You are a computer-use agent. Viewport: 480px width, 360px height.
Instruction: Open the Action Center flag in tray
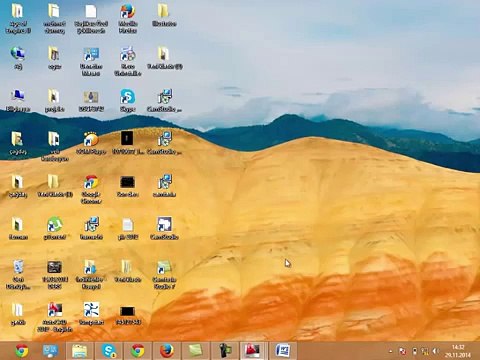403,351
